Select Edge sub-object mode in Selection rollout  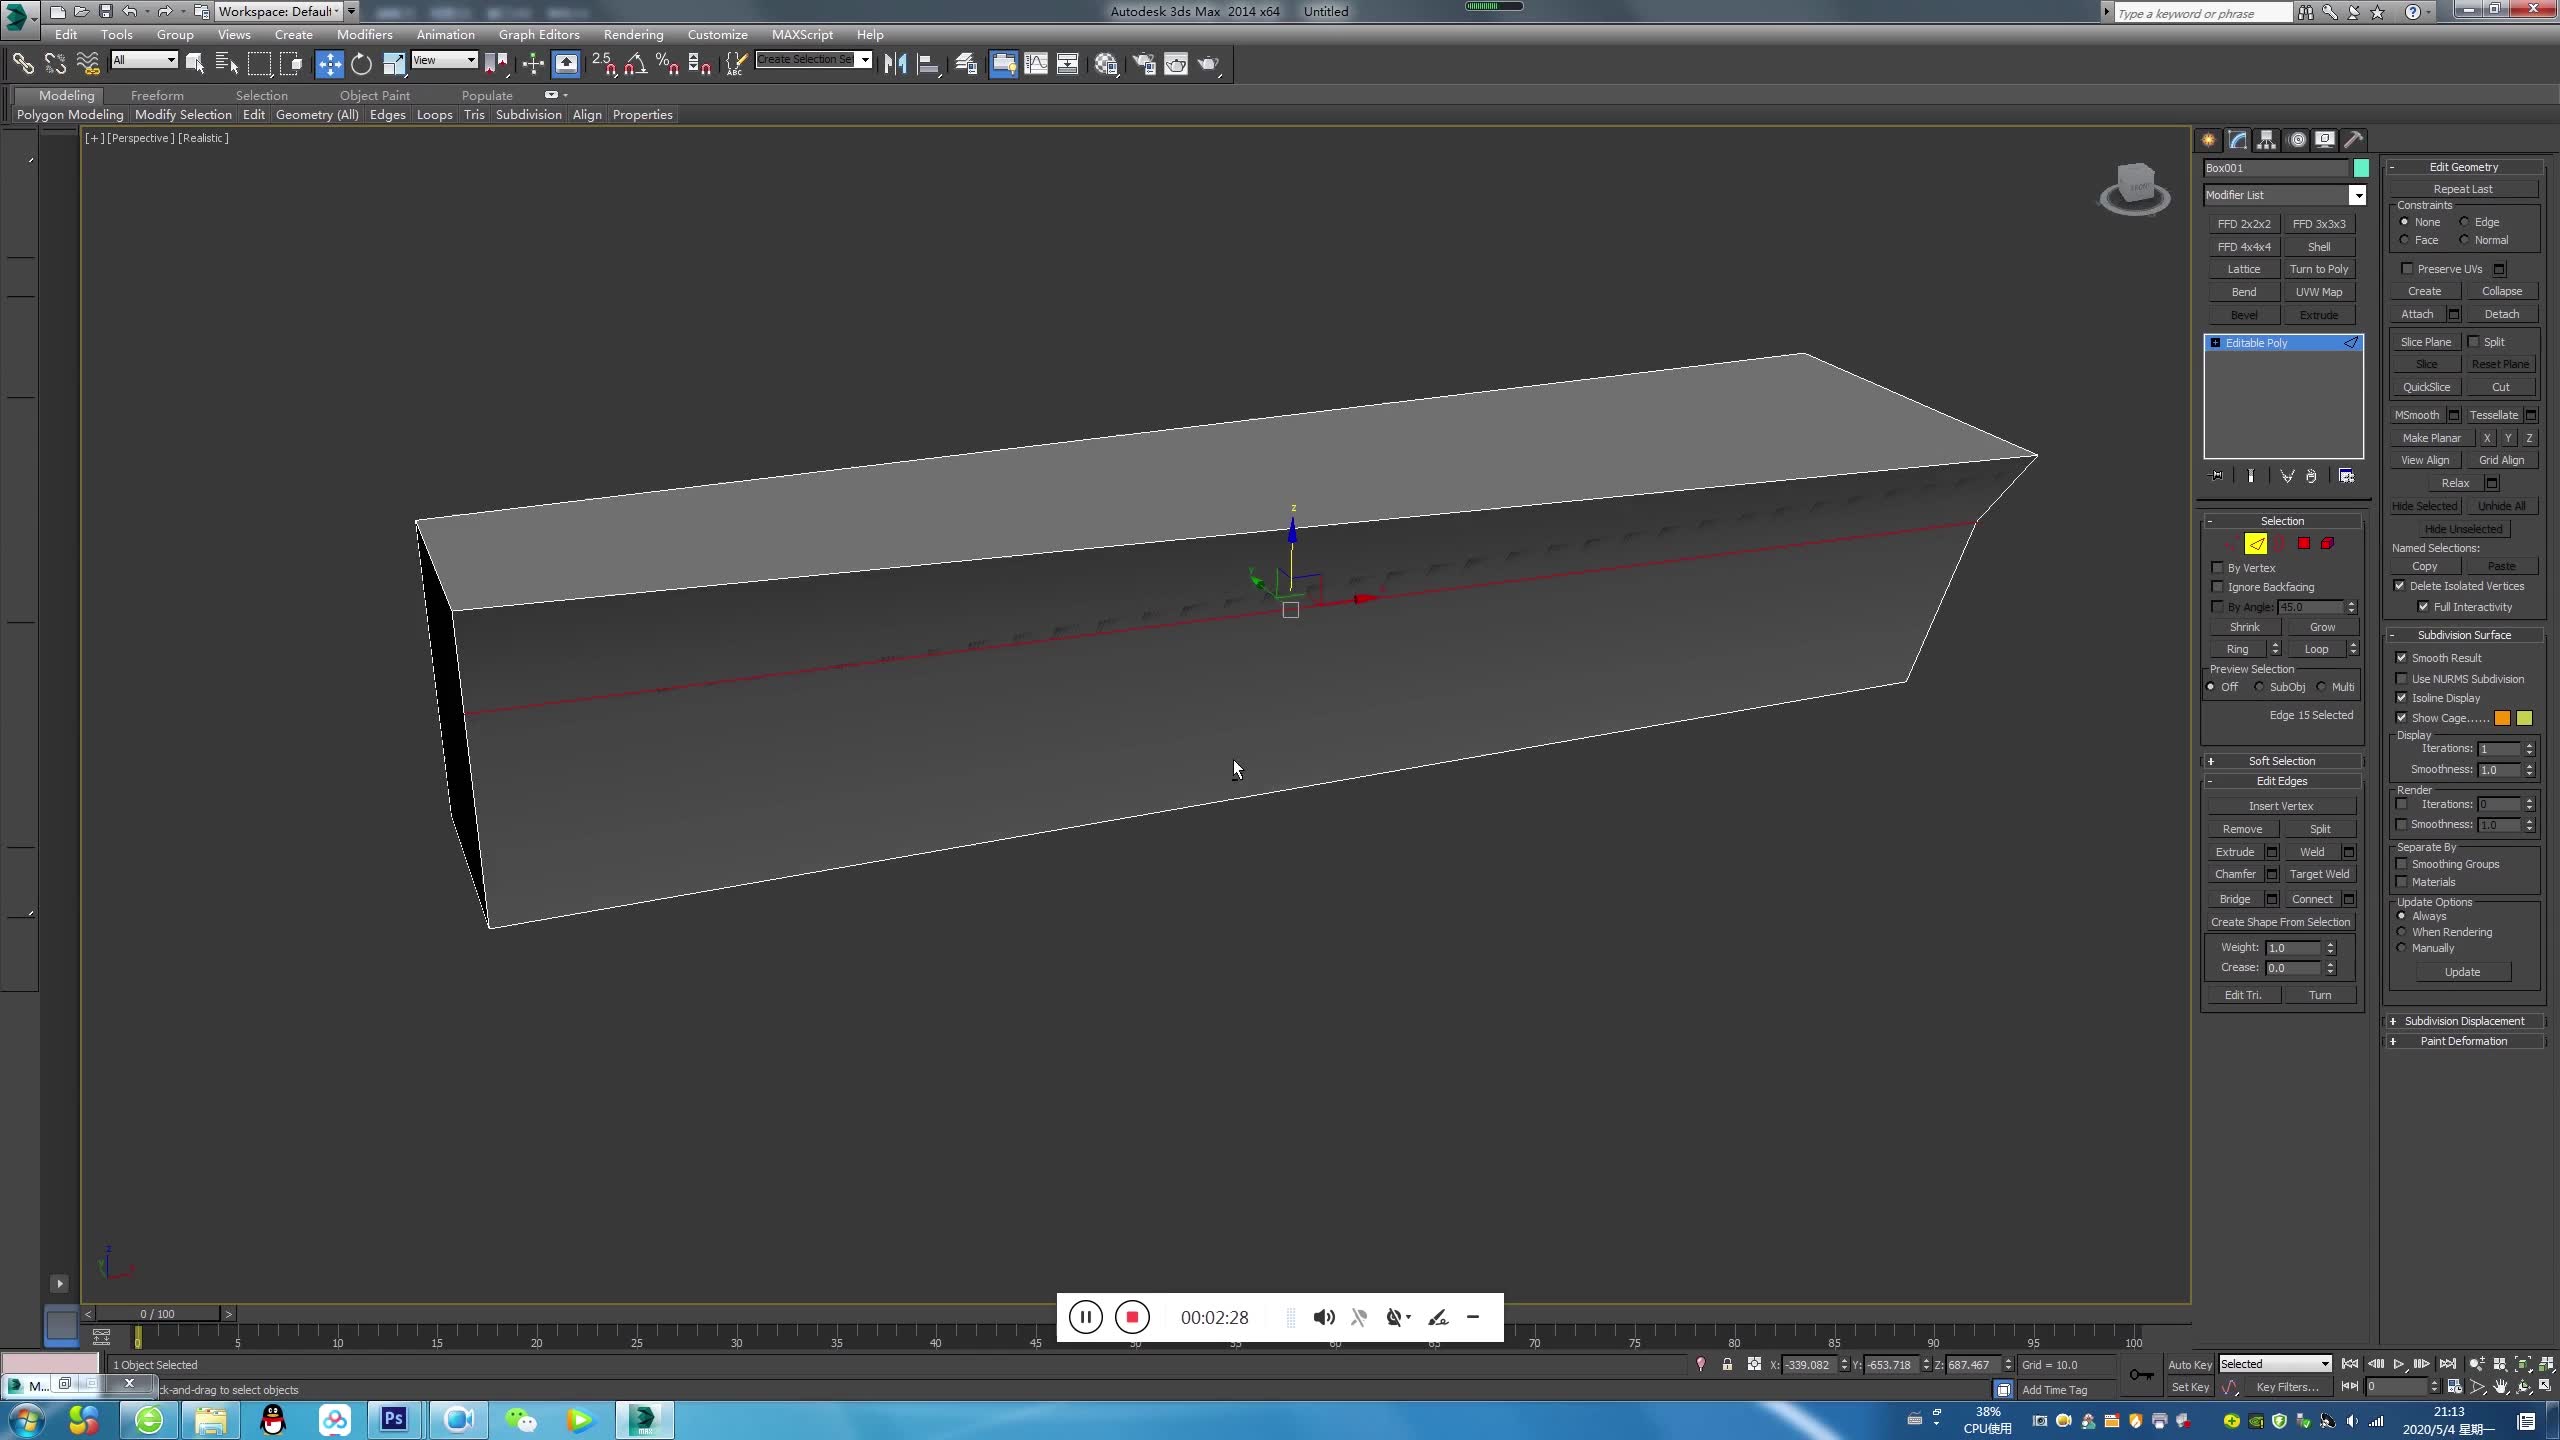(x=2256, y=543)
